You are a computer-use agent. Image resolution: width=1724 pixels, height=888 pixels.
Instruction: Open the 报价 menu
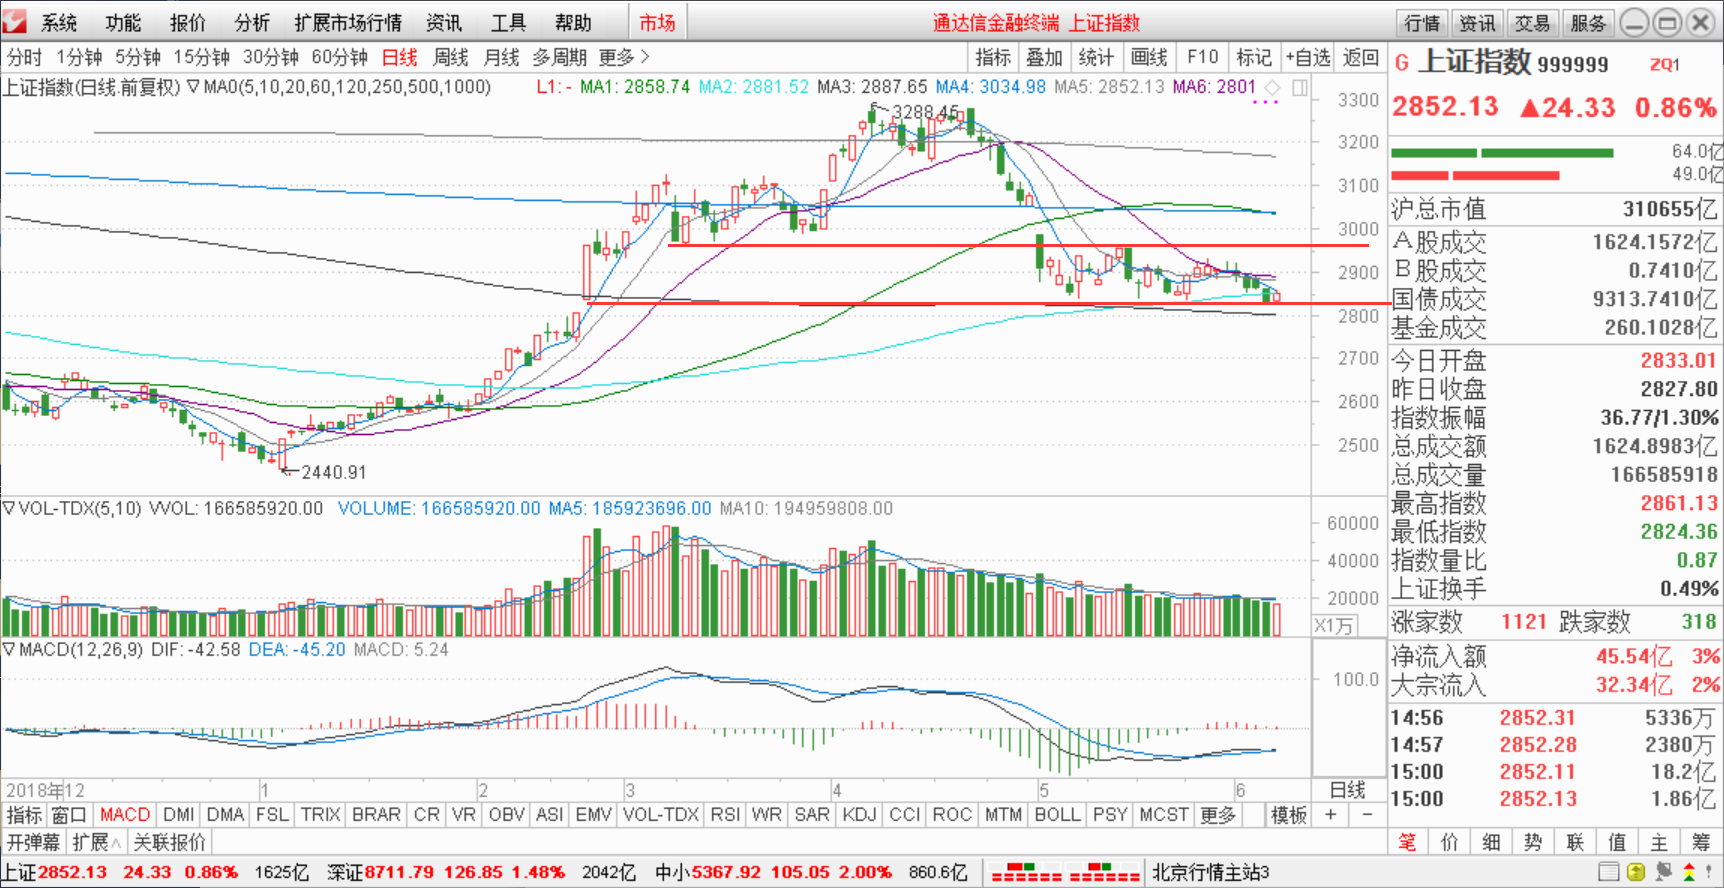(187, 22)
